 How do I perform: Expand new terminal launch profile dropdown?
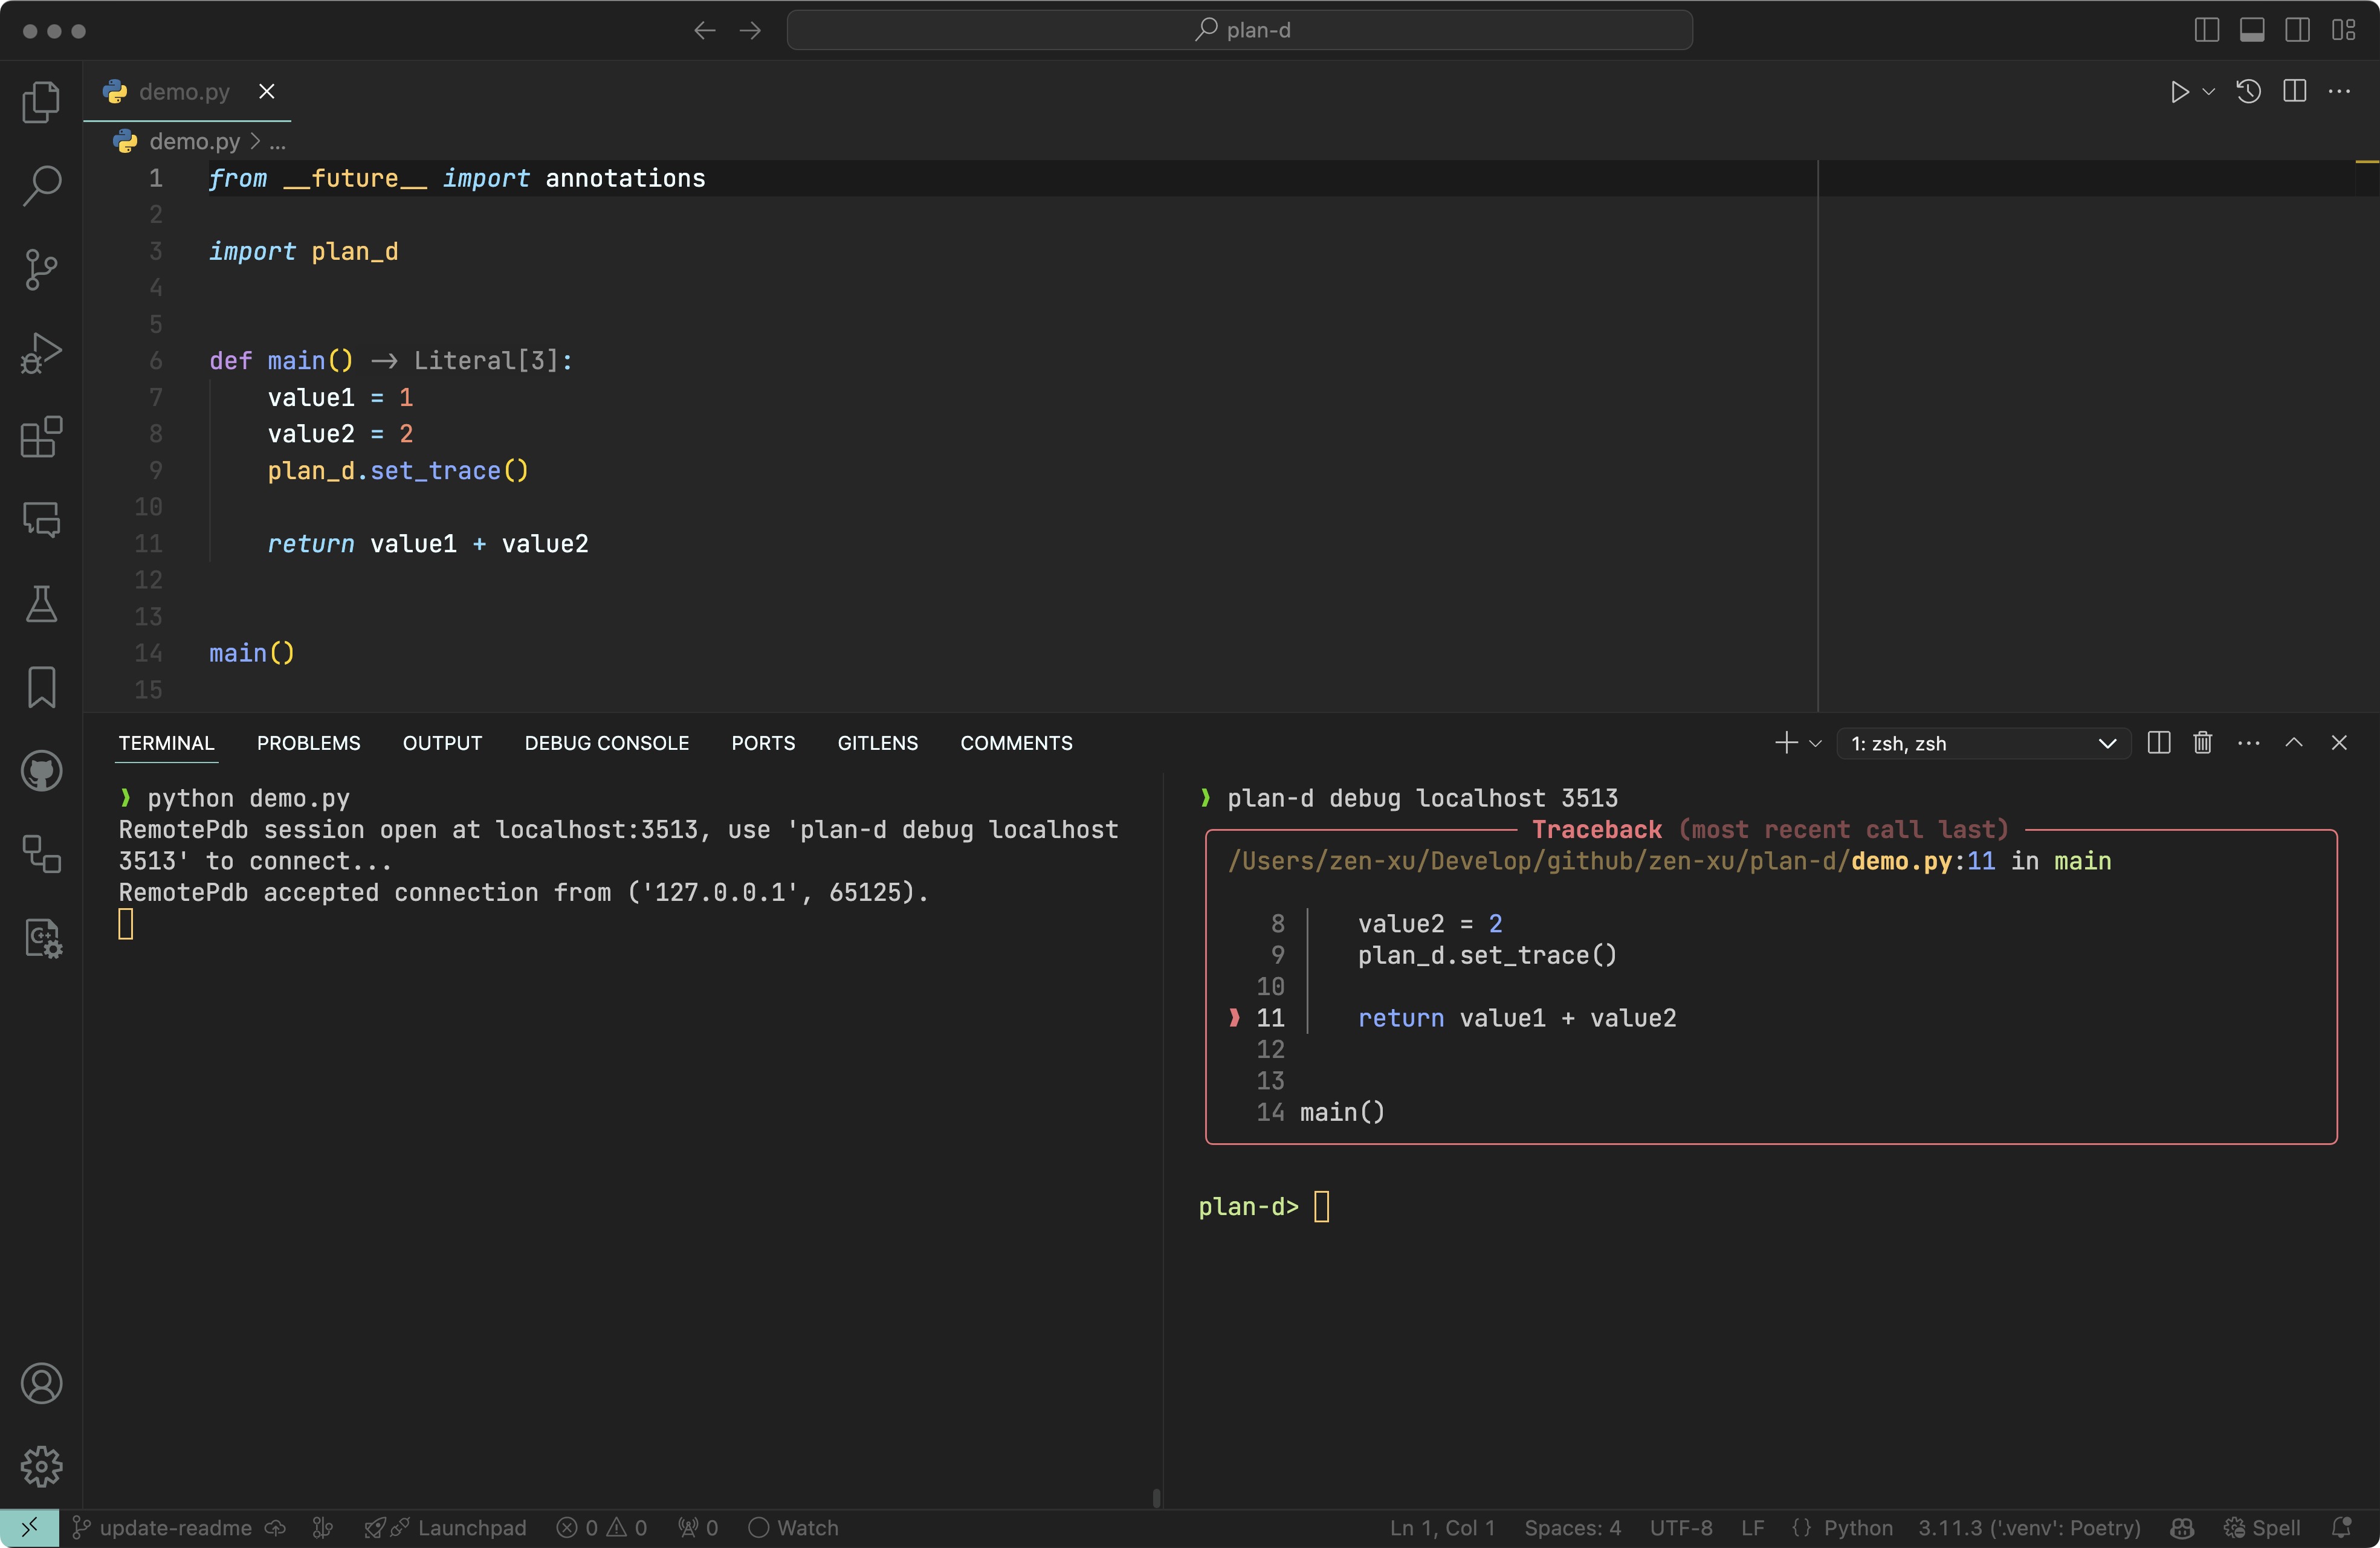pos(1816,743)
